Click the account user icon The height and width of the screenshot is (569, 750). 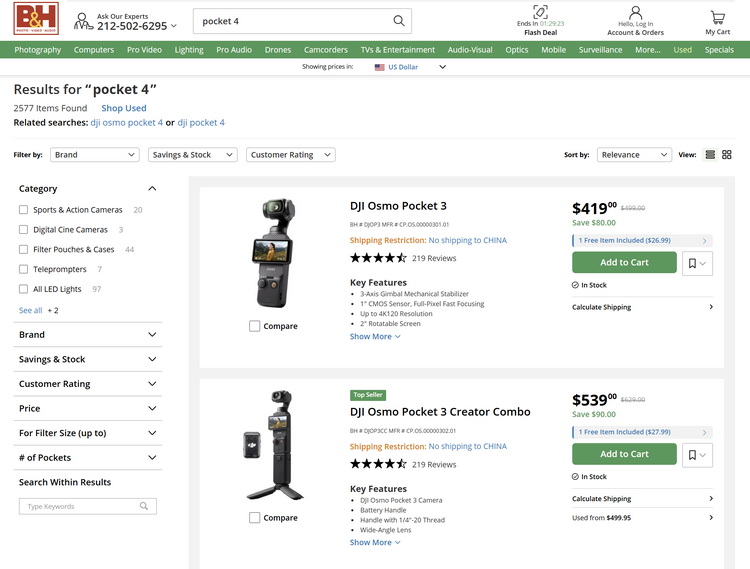pyautogui.click(x=635, y=12)
